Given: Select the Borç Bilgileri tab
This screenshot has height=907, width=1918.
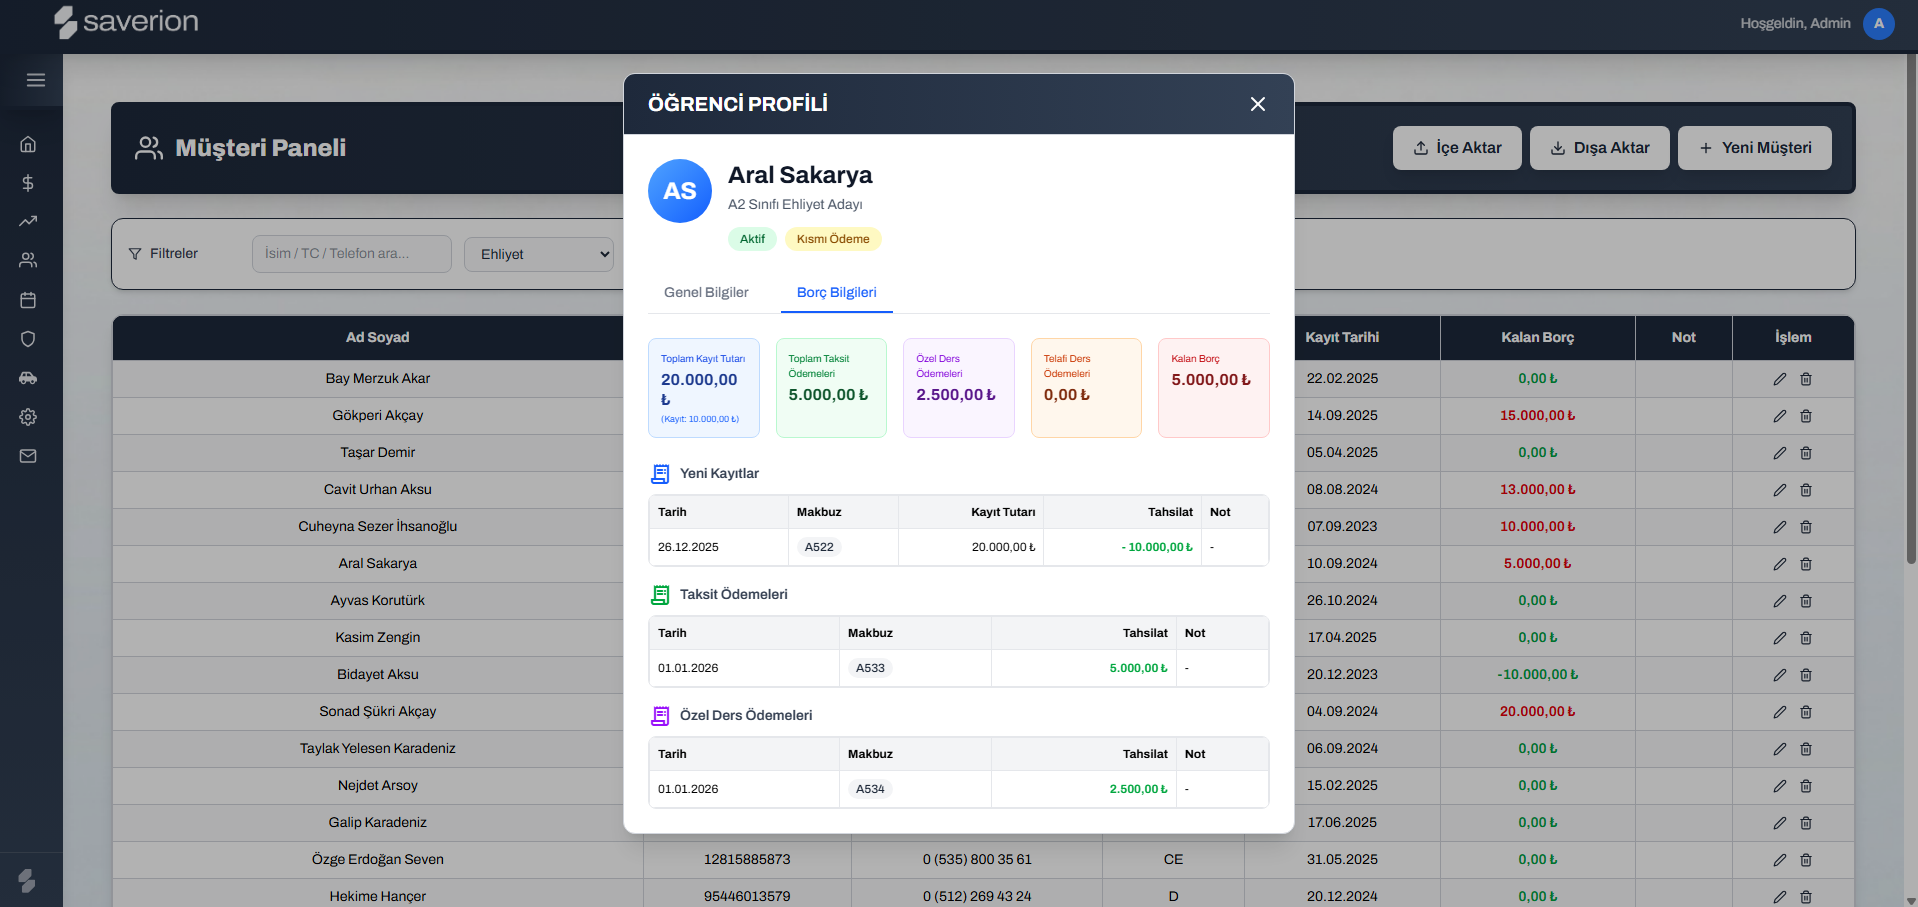Looking at the screenshot, I should pyautogui.click(x=836, y=292).
